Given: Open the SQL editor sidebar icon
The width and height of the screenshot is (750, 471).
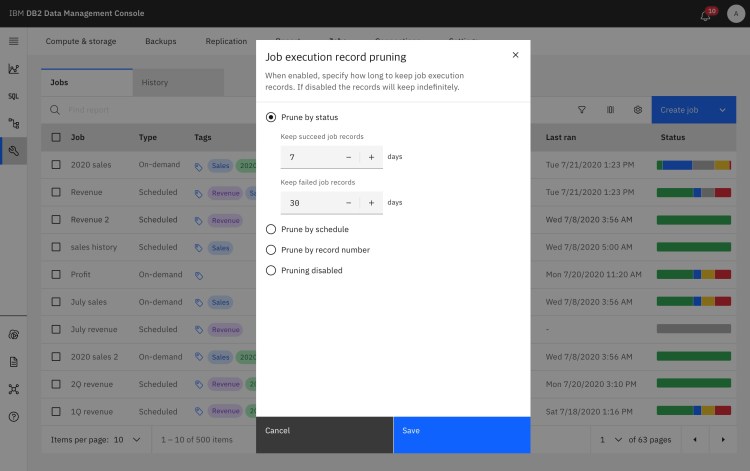Looking at the screenshot, I should click(14, 96).
